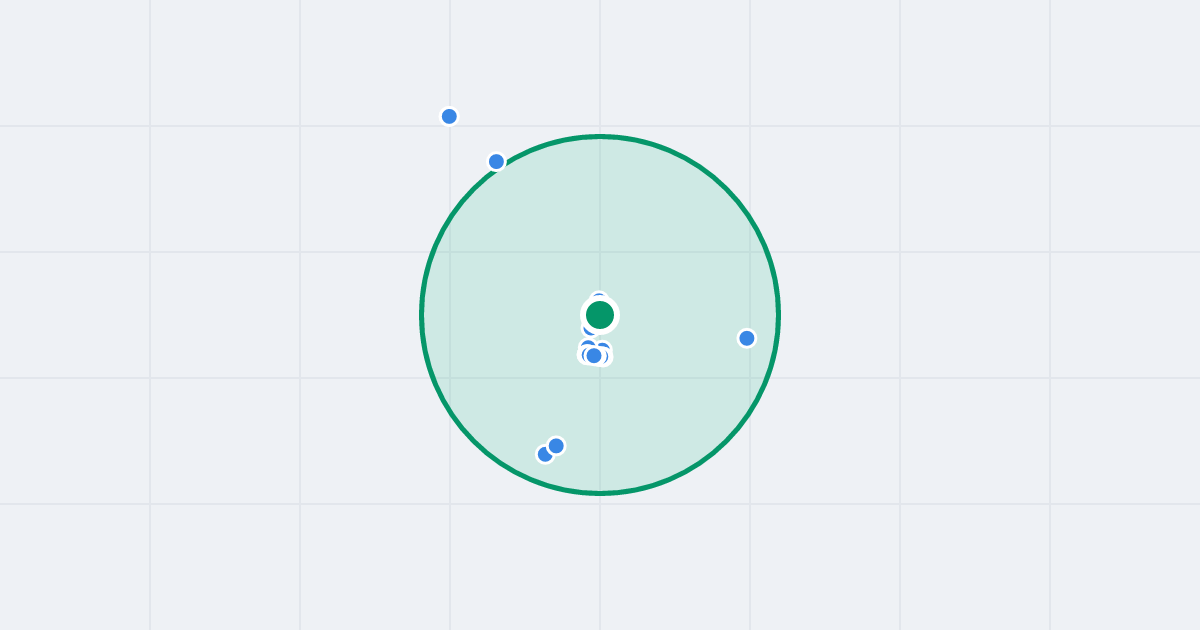The height and width of the screenshot is (630, 1200).
Task: Select the blue marker on the circle's upper-left edge
Action: click(496, 161)
